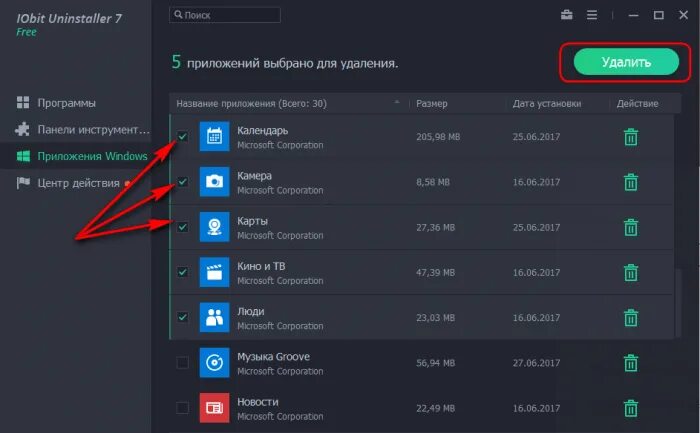
Task: Uncheck the Люди checkbox
Action: click(x=182, y=317)
